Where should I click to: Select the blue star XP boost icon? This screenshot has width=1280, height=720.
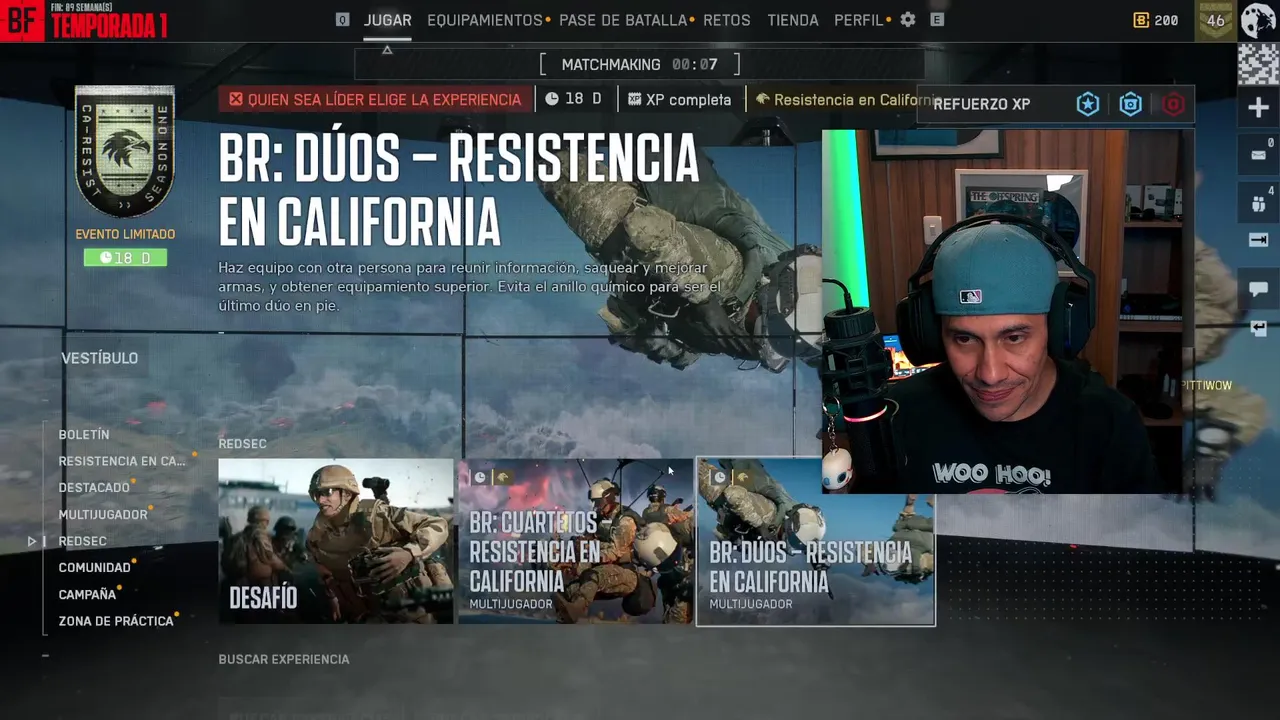click(1088, 104)
